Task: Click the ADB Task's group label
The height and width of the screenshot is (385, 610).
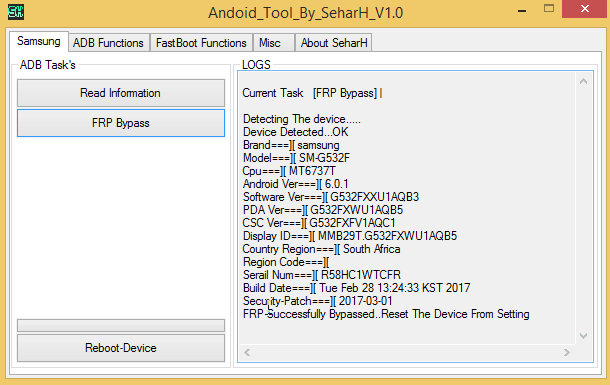Action: click(47, 65)
